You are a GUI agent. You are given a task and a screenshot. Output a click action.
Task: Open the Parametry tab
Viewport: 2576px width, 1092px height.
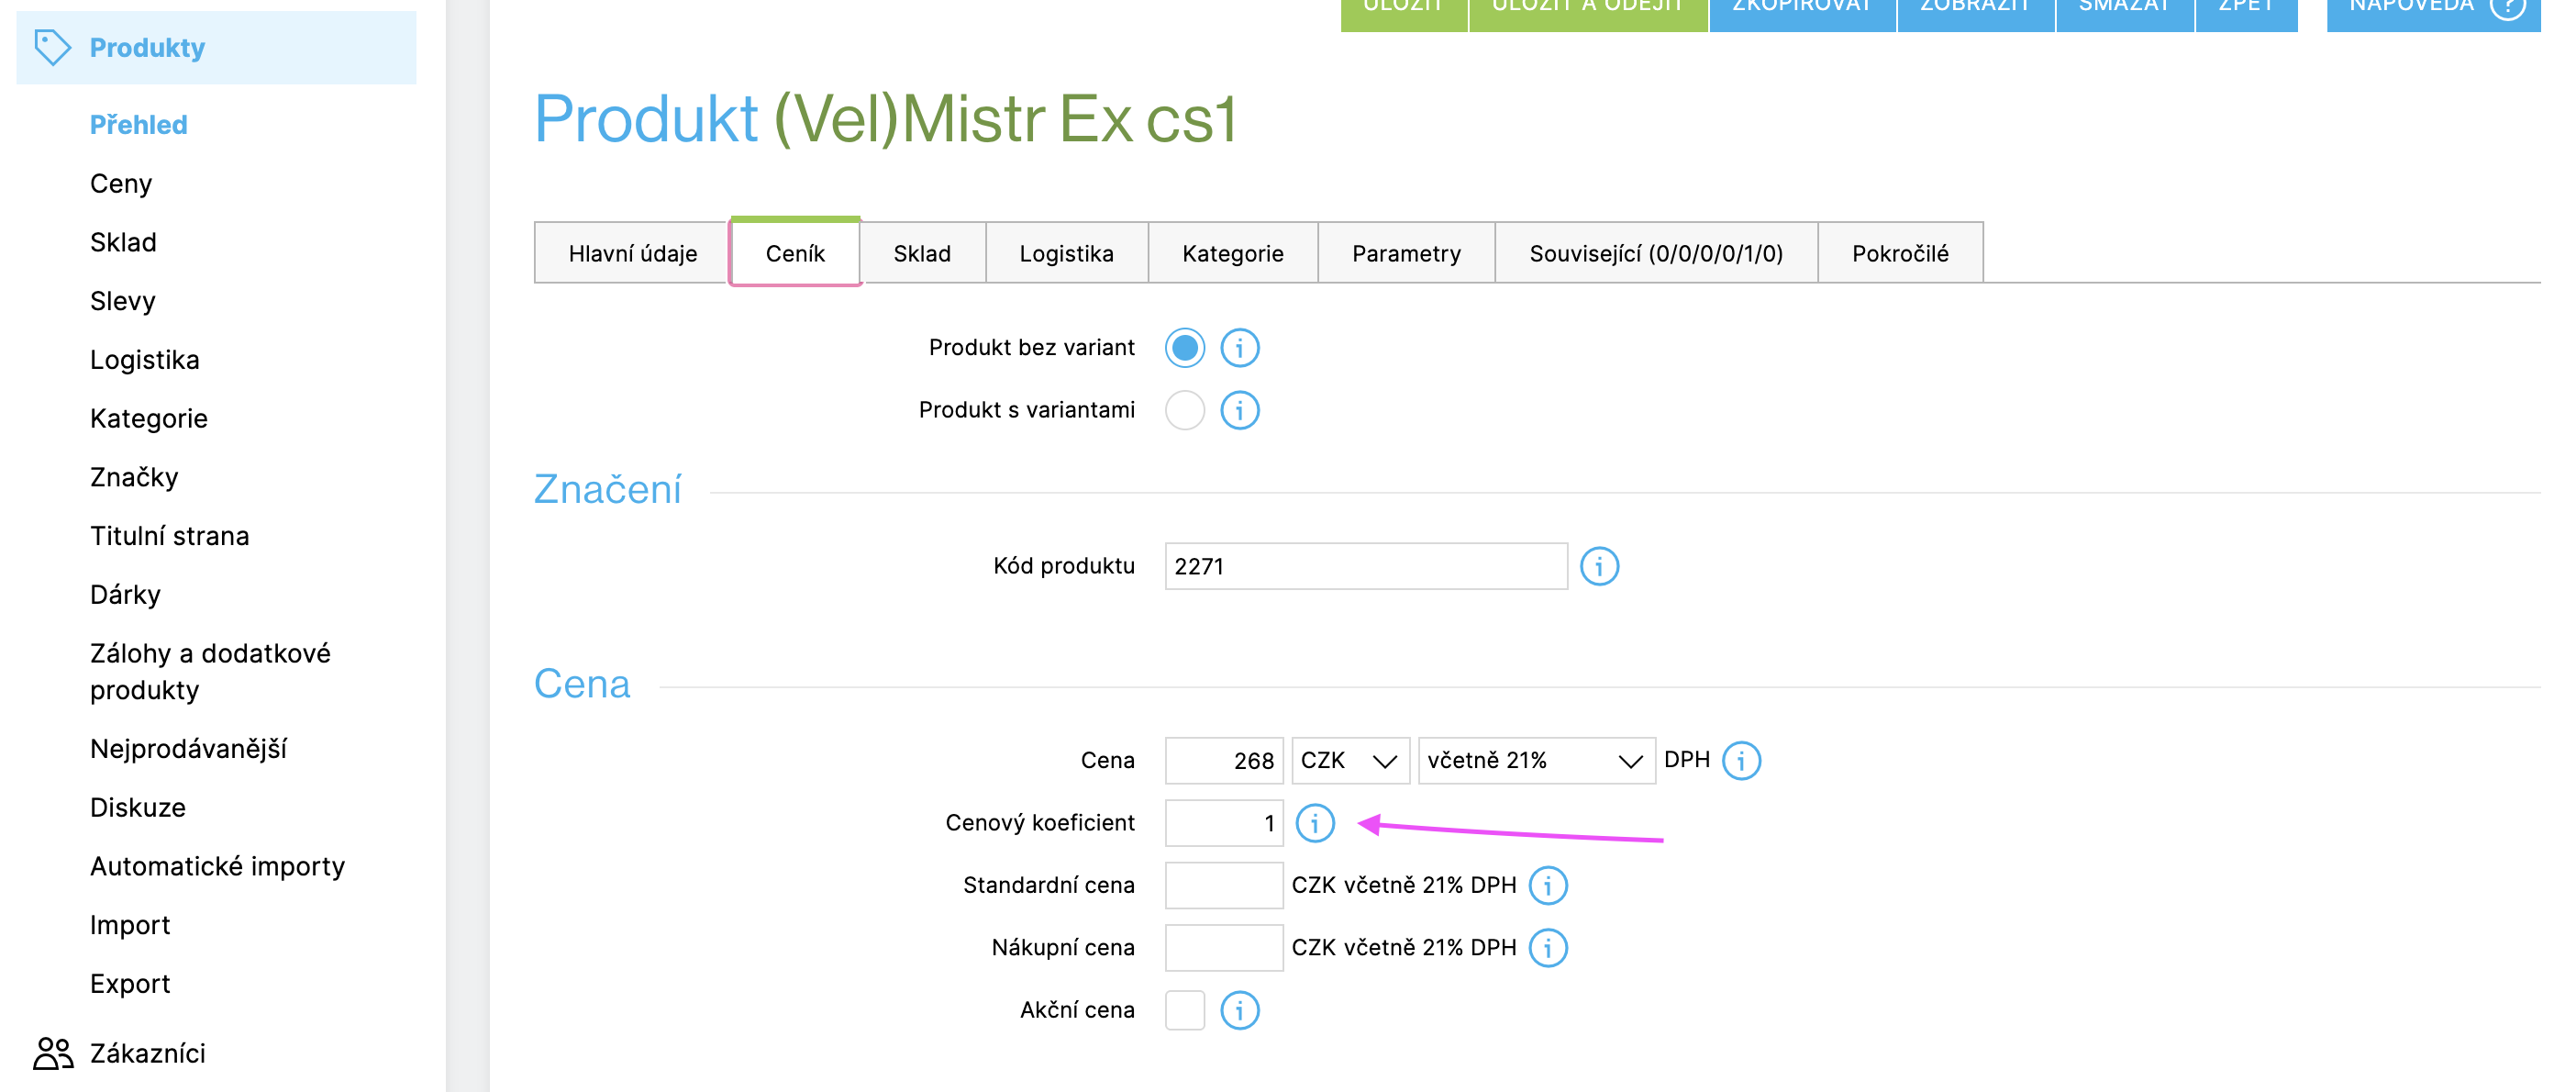click(1405, 254)
